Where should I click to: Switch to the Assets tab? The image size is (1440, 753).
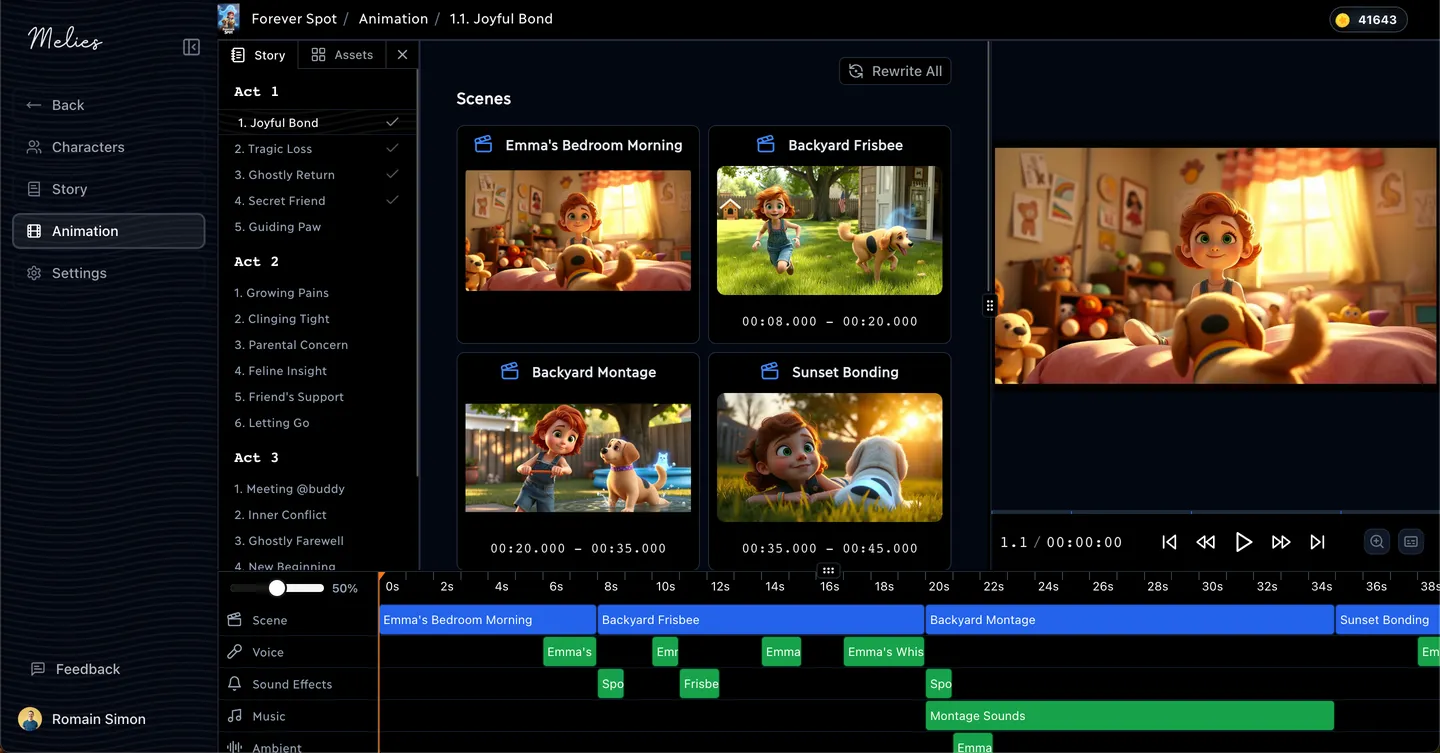pyautogui.click(x=342, y=54)
